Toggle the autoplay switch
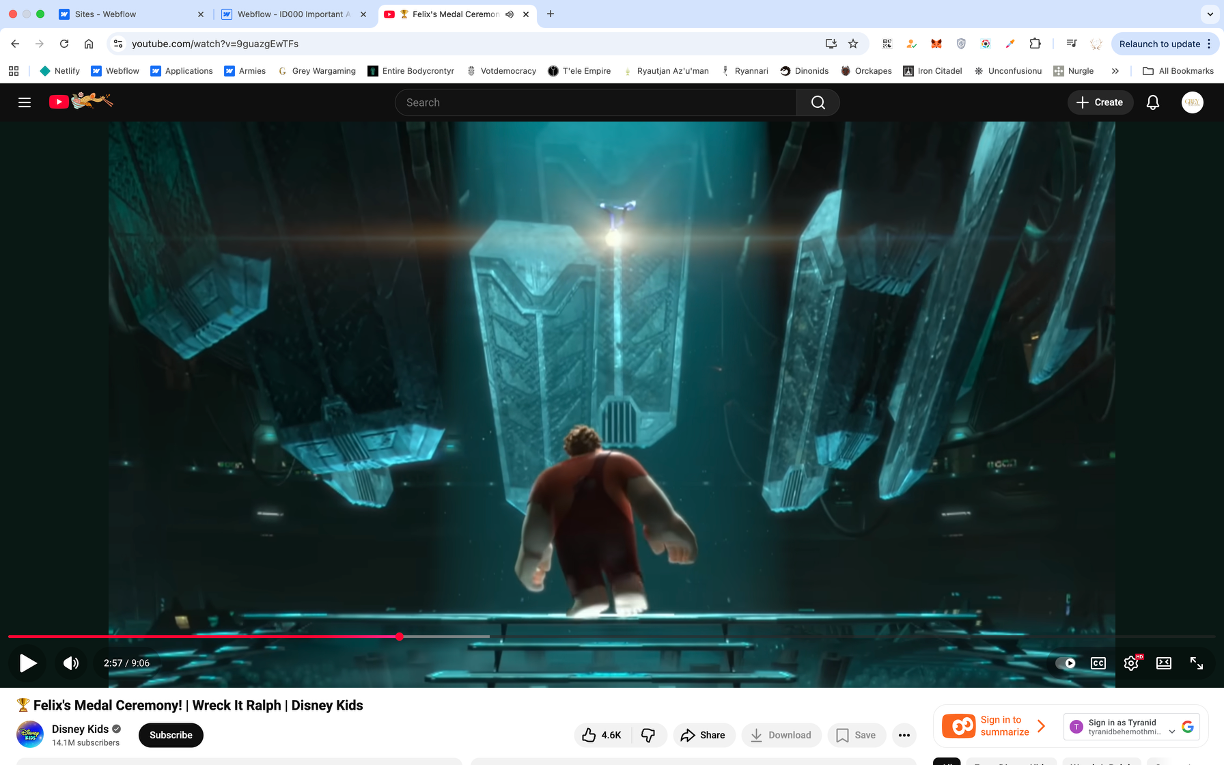The height and width of the screenshot is (766, 1224). (x=1066, y=663)
